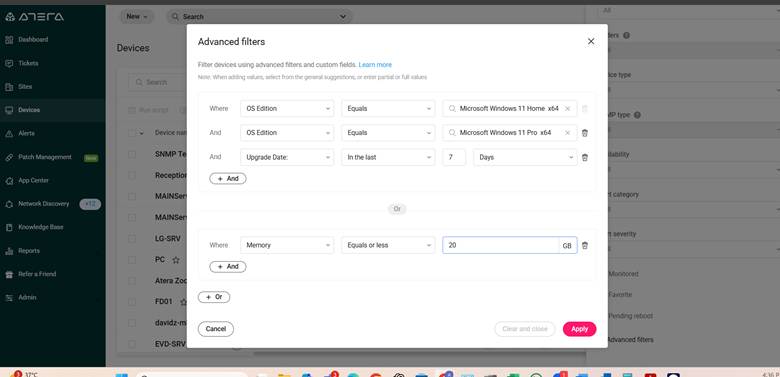Open the Days unit dropdown
Image resolution: width=780 pixels, height=377 pixels.
click(525, 157)
